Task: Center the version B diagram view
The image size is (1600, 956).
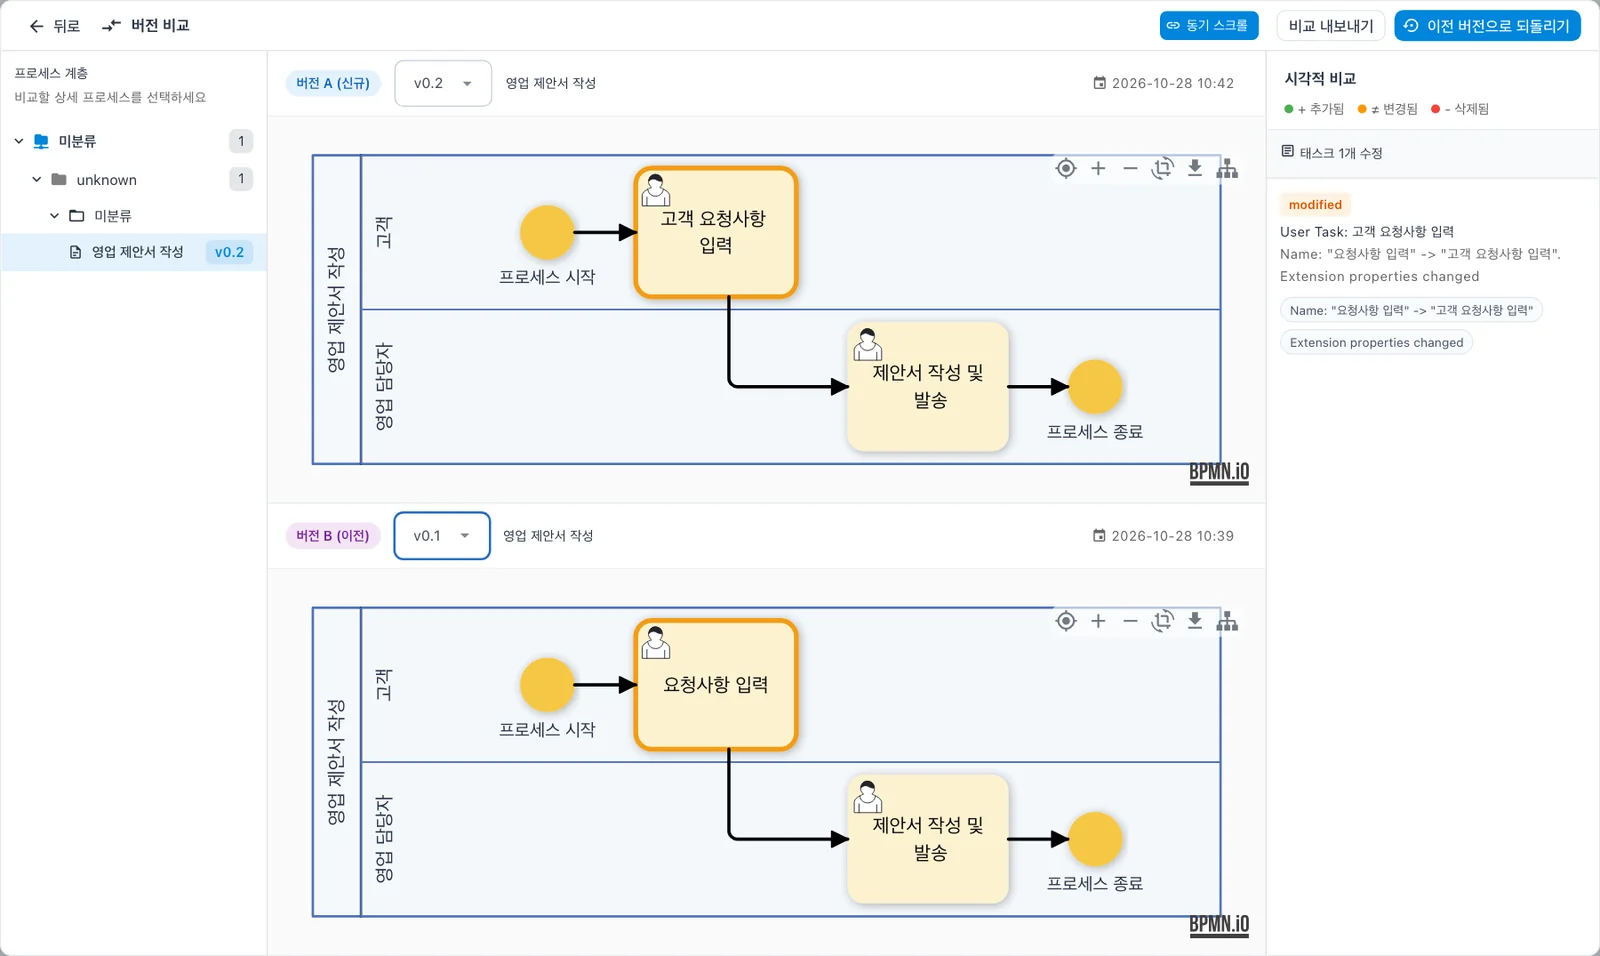Action: pos(1066,621)
